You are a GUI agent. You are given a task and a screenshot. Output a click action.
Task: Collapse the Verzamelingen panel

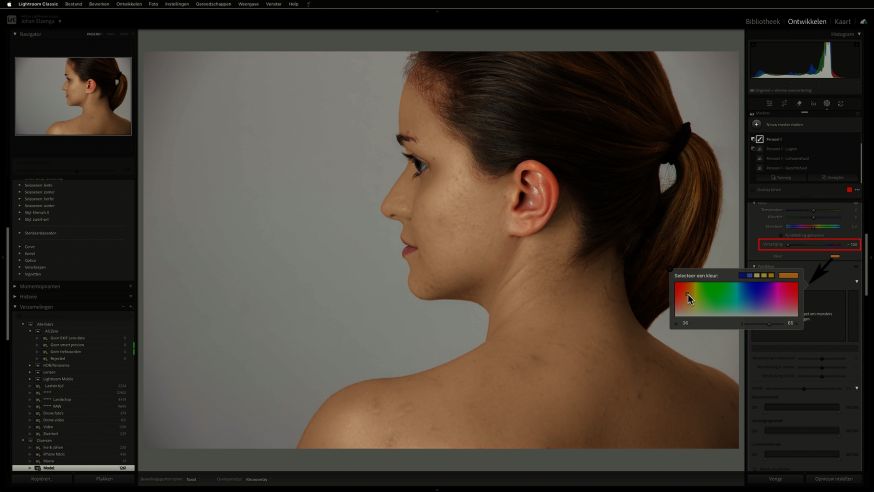tap(15, 307)
